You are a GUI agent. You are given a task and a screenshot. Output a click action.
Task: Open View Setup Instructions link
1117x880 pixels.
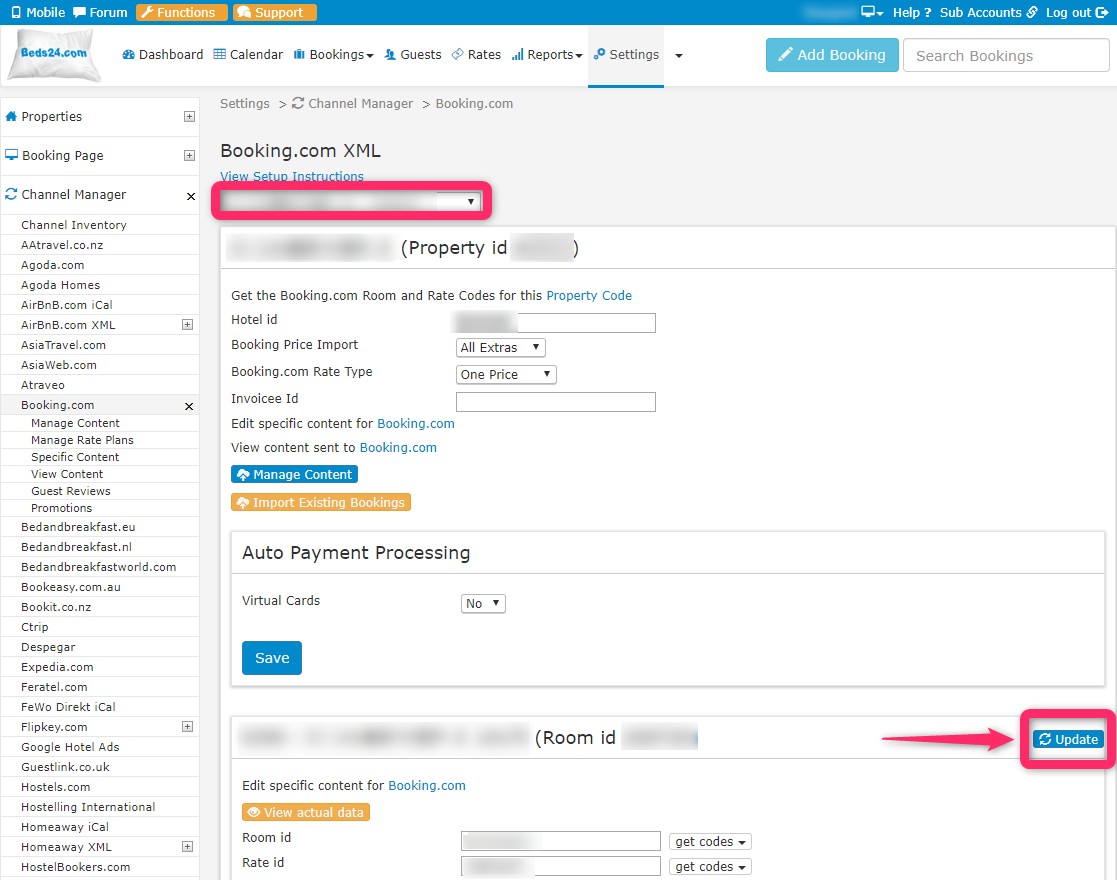pyautogui.click(x=292, y=176)
